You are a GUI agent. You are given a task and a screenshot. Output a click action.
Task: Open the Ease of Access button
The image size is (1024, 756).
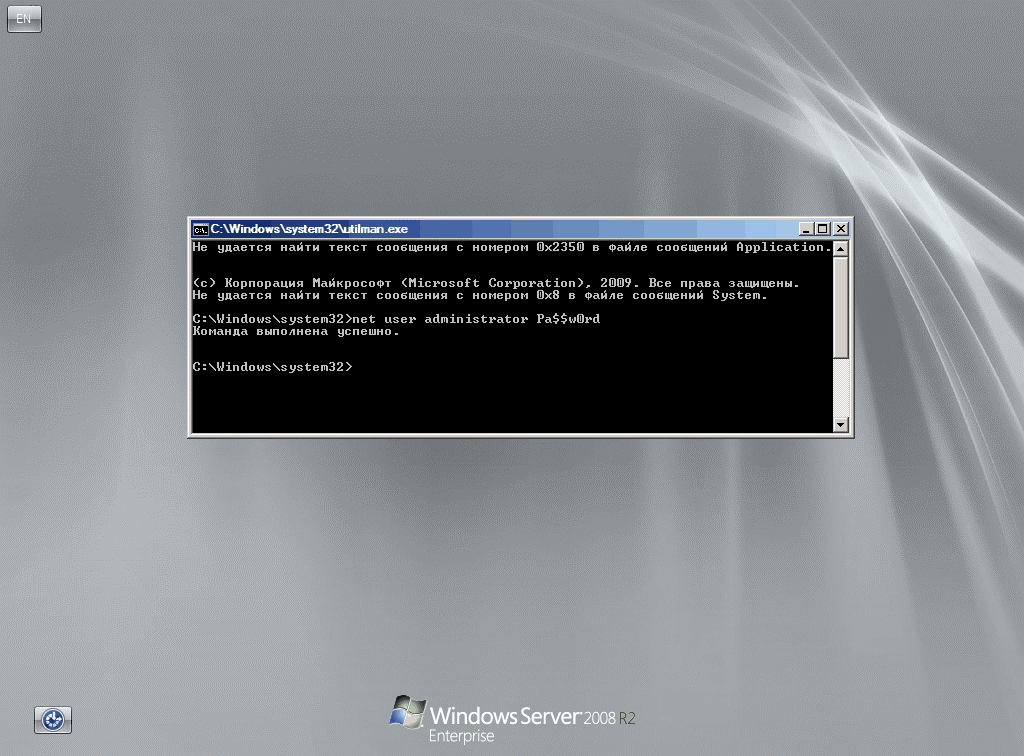pos(53,720)
